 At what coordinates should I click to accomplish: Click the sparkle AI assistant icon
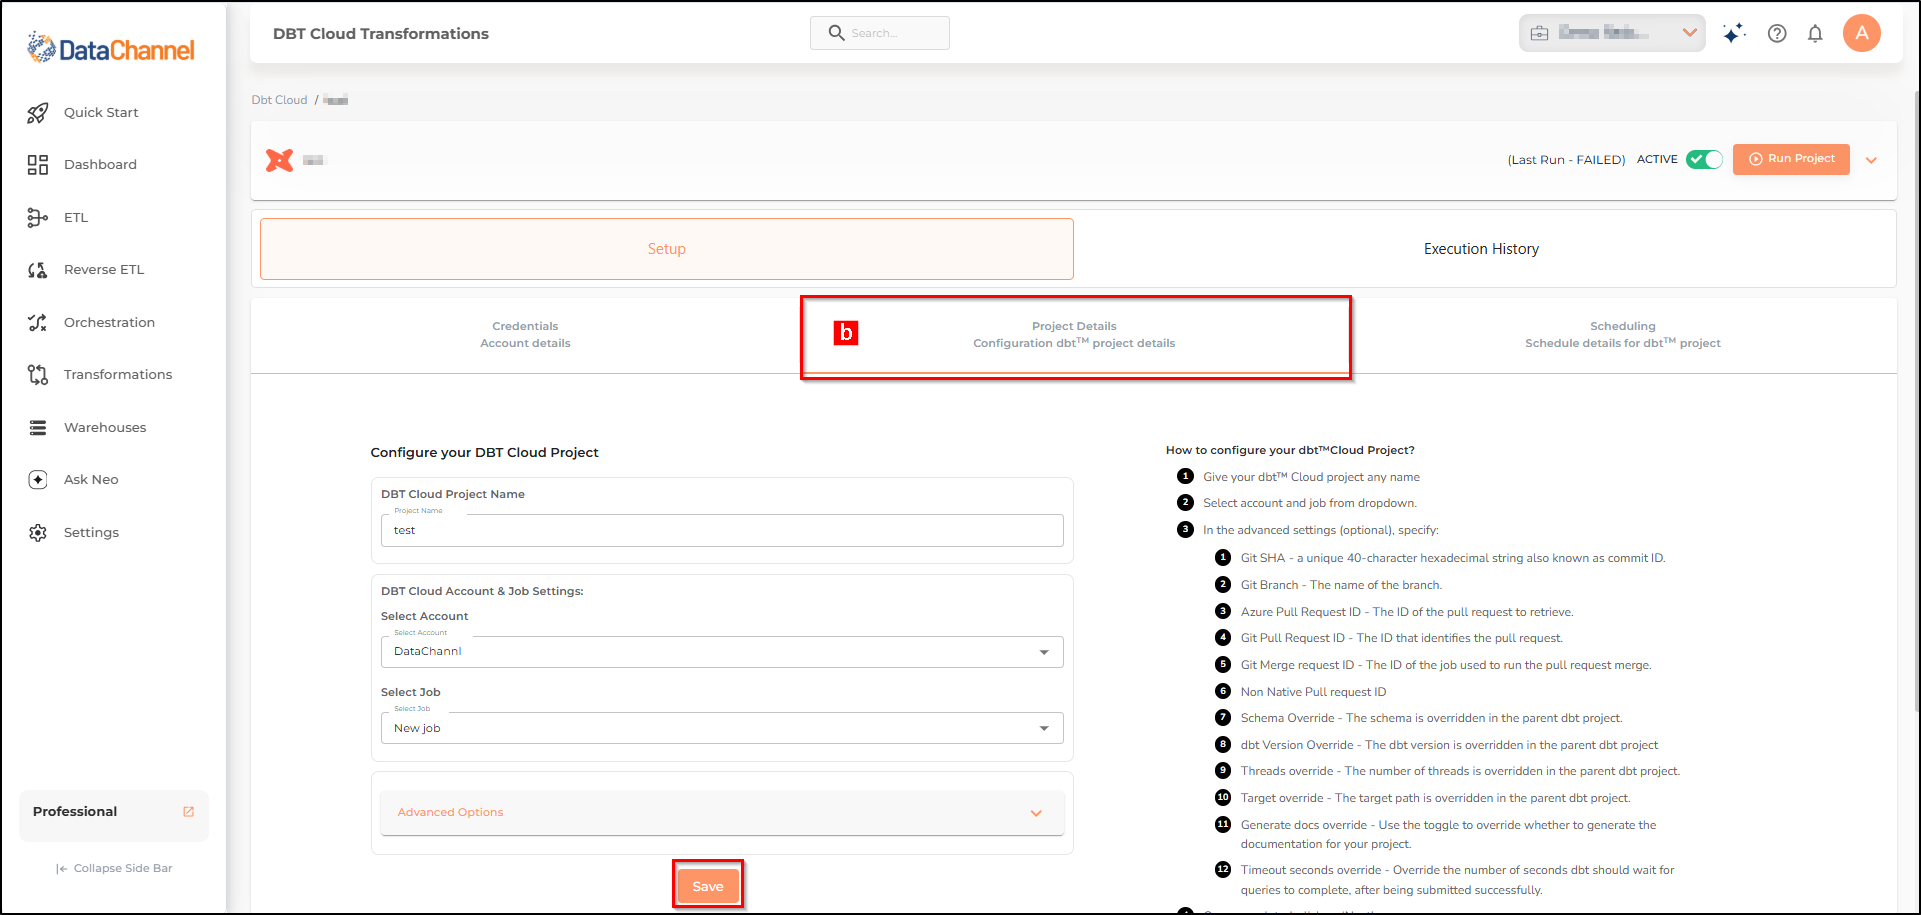coord(1734,33)
